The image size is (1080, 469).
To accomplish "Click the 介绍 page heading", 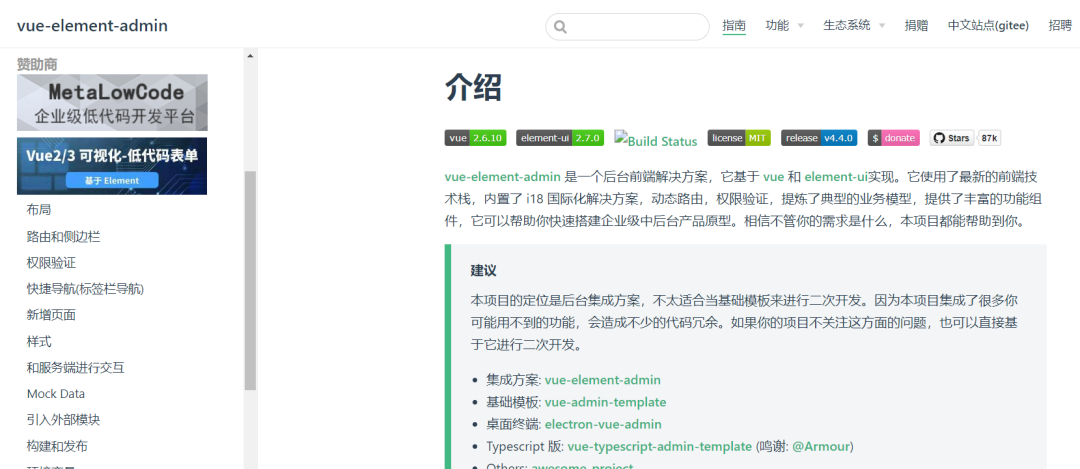I will (x=474, y=87).
